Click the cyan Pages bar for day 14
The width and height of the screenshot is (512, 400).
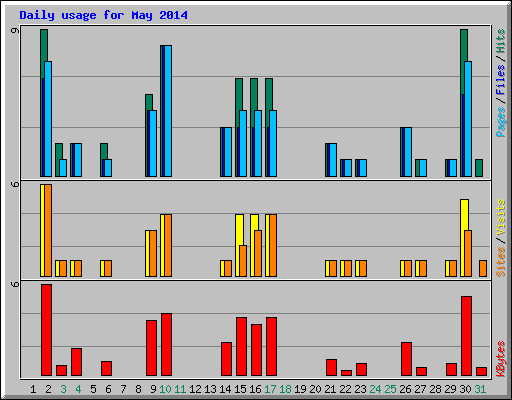tap(228, 152)
